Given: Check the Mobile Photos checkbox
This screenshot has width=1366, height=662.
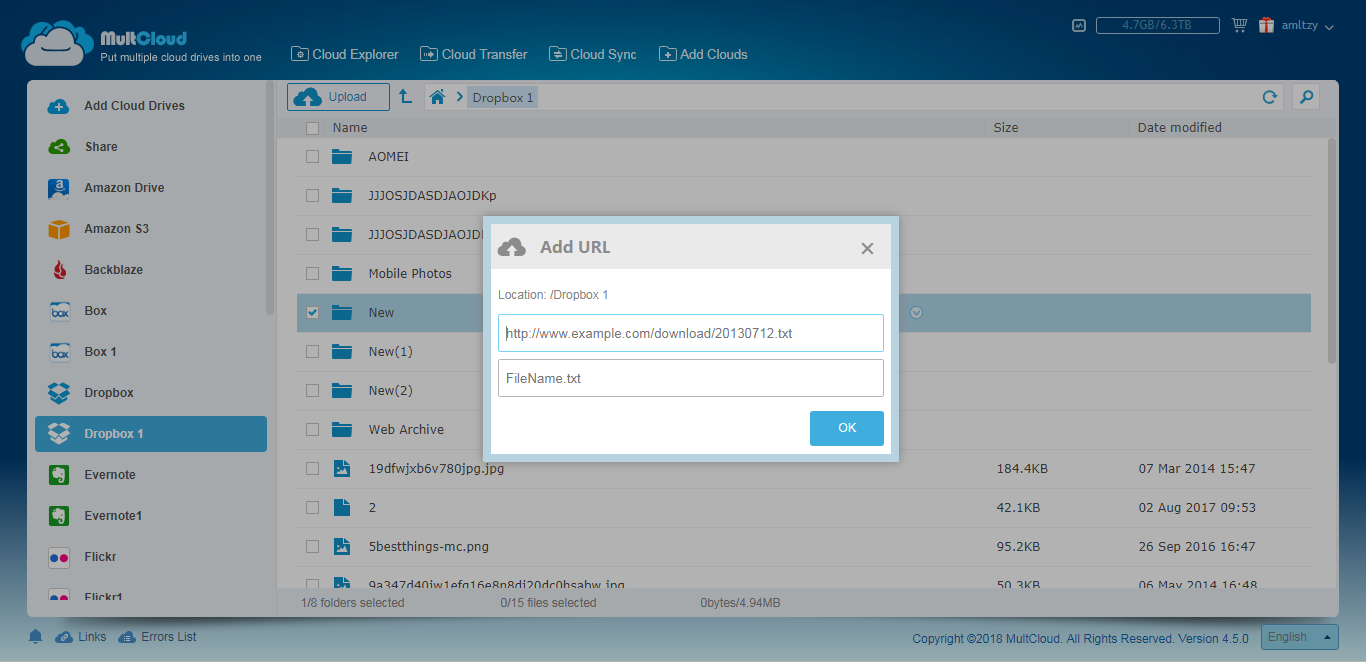Looking at the screenshot, I should pos(313,274).
